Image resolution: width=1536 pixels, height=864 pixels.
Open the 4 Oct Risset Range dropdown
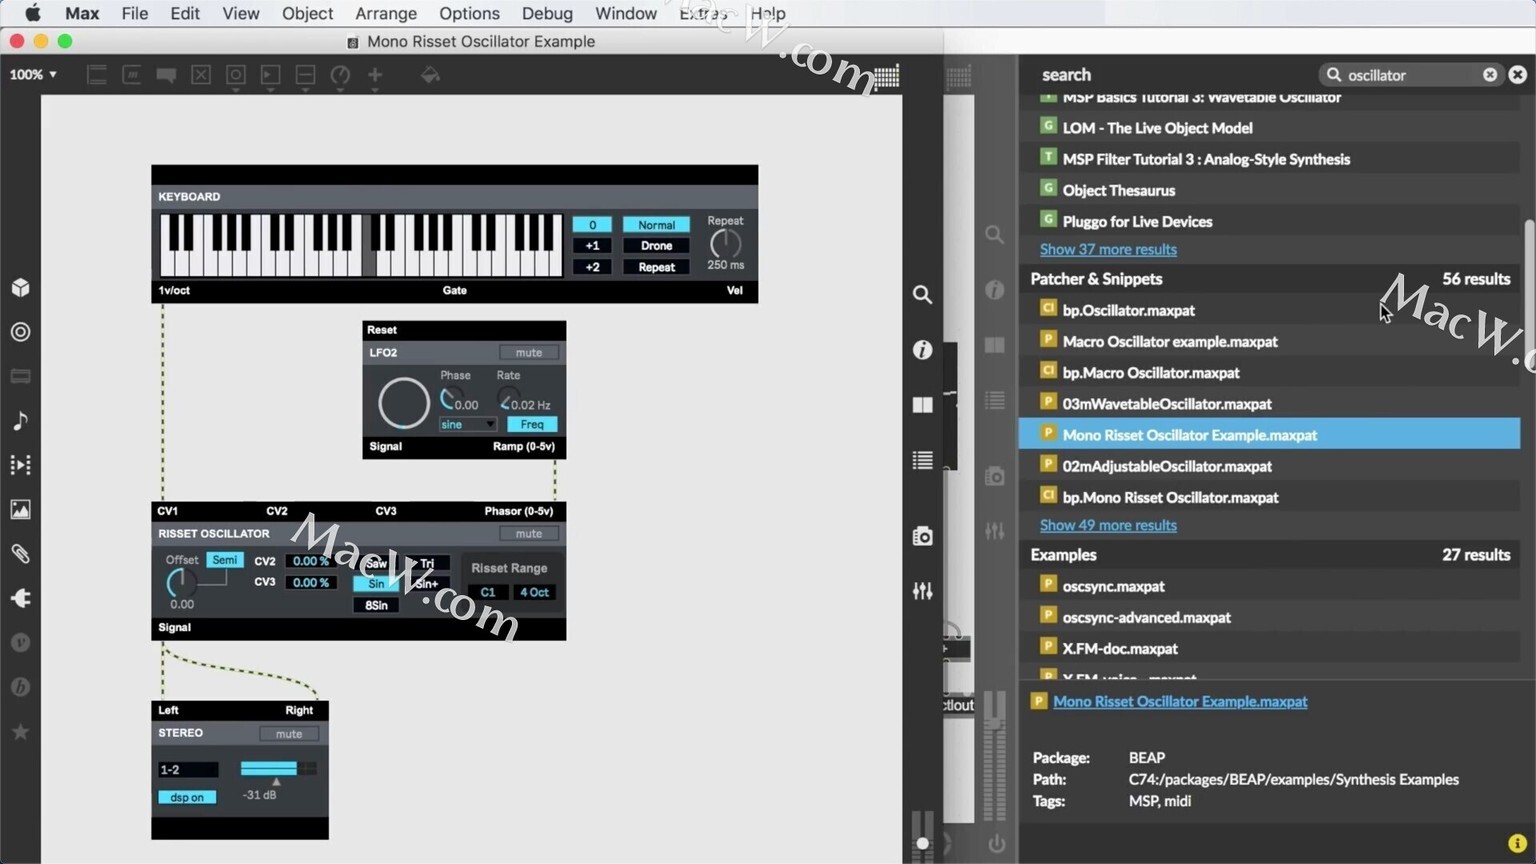point(534,592)
